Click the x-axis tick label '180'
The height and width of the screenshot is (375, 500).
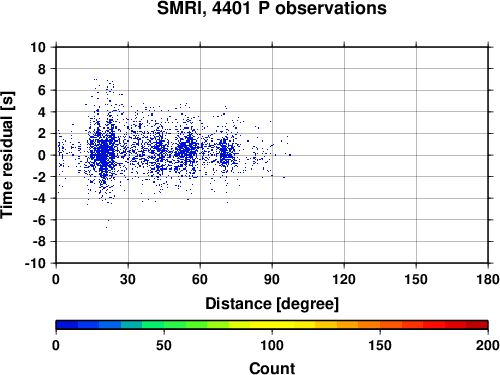(488, 279)
